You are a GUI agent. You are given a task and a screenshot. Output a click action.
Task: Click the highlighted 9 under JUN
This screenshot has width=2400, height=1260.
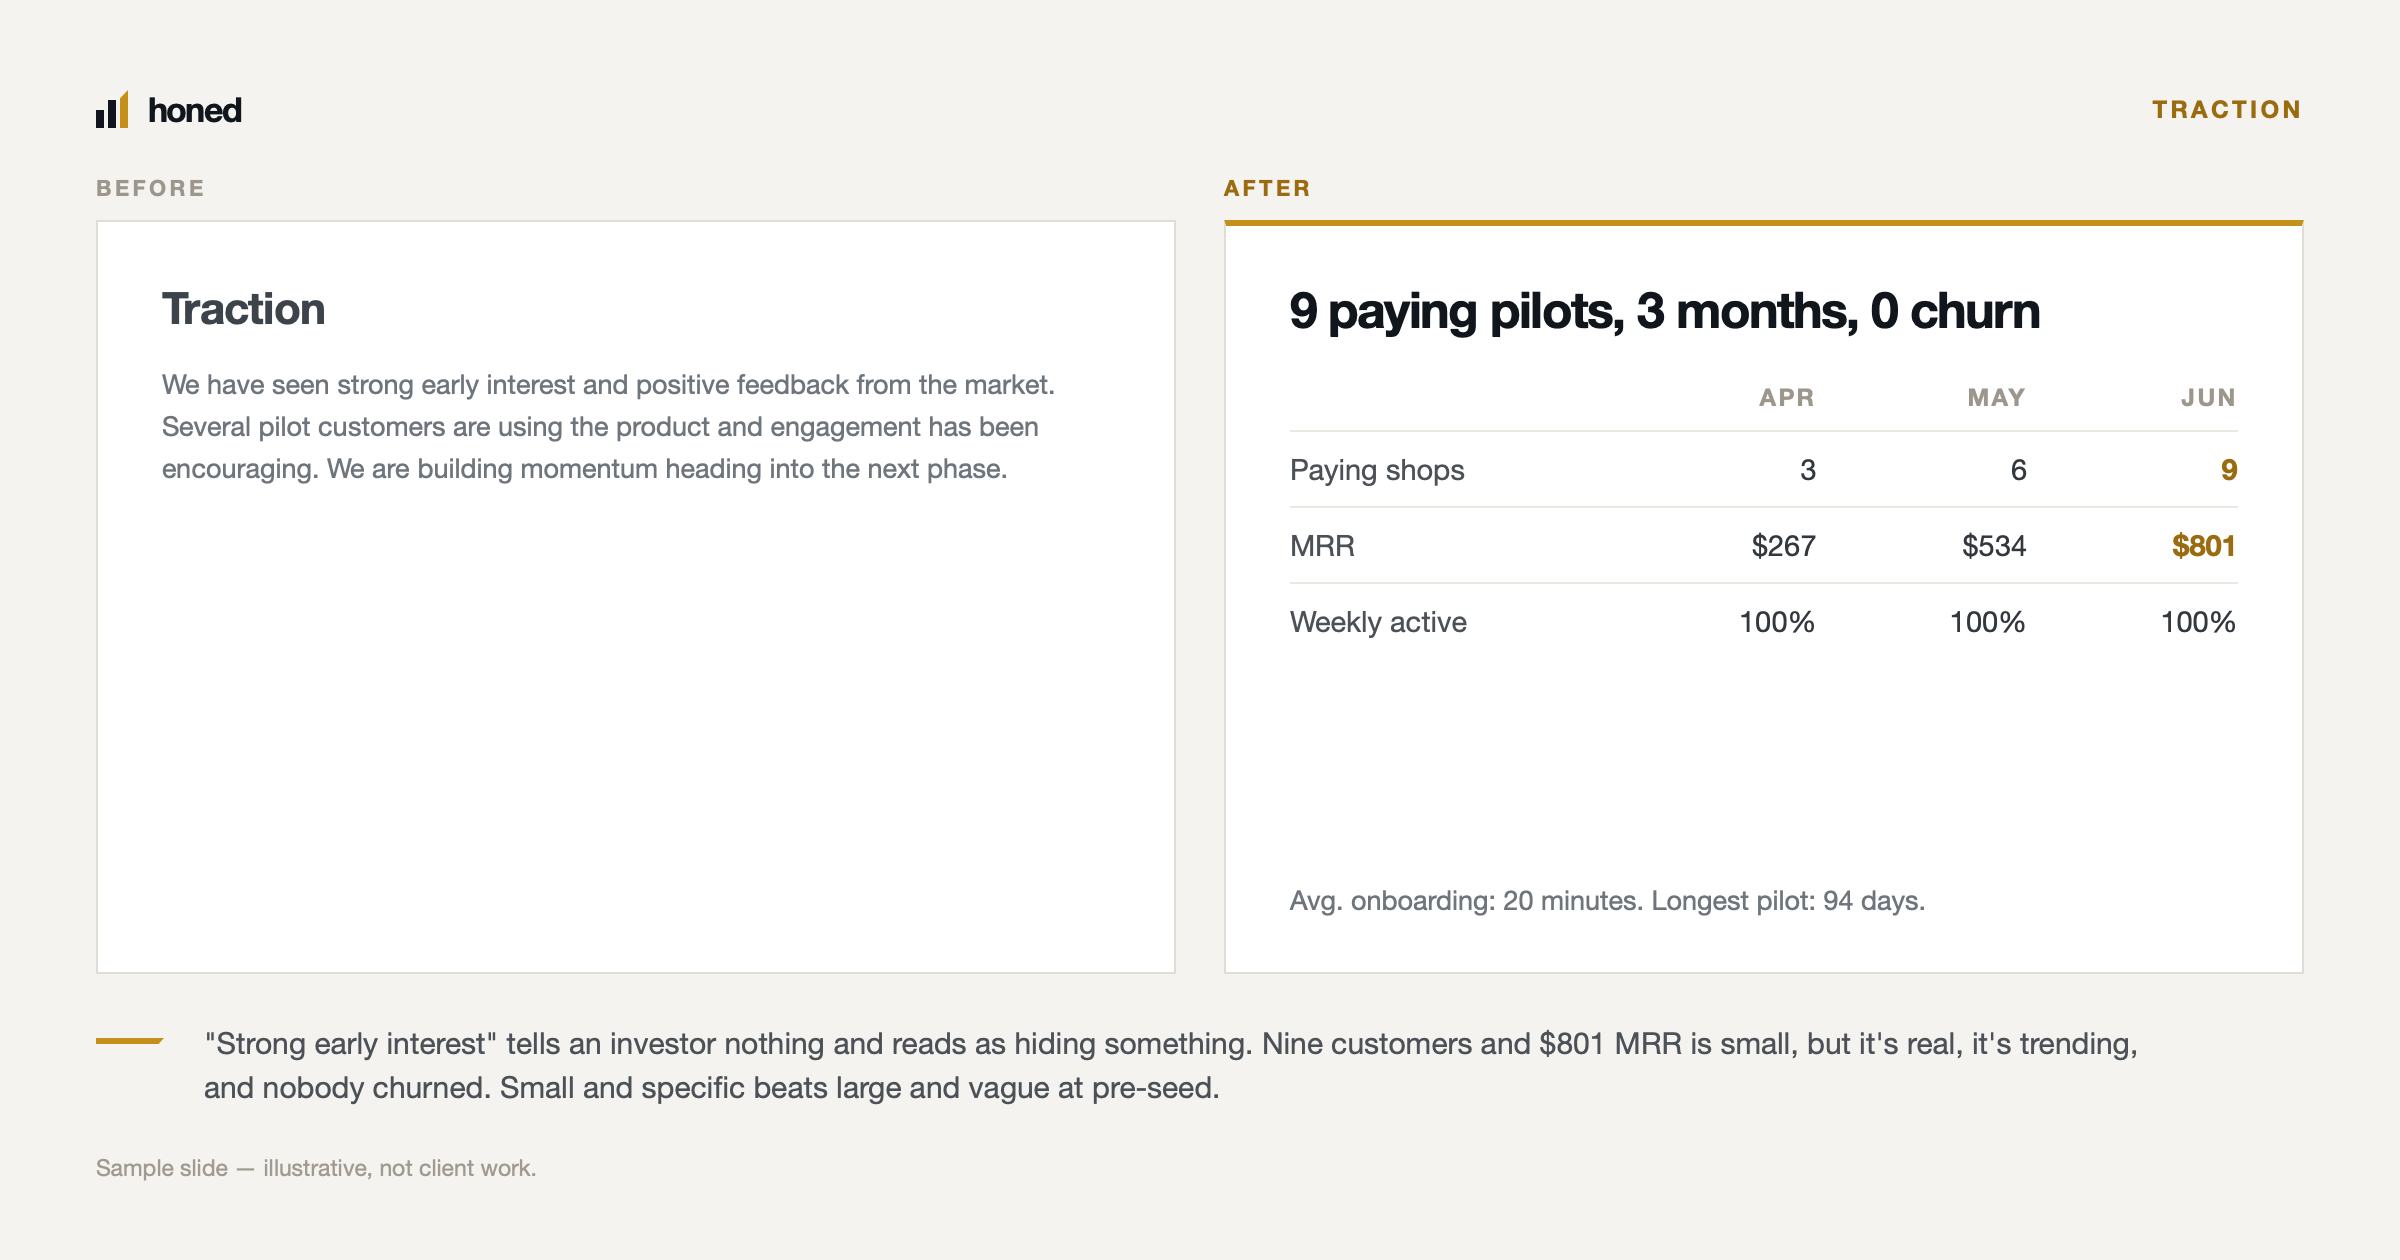click(x=2229, y=470)
